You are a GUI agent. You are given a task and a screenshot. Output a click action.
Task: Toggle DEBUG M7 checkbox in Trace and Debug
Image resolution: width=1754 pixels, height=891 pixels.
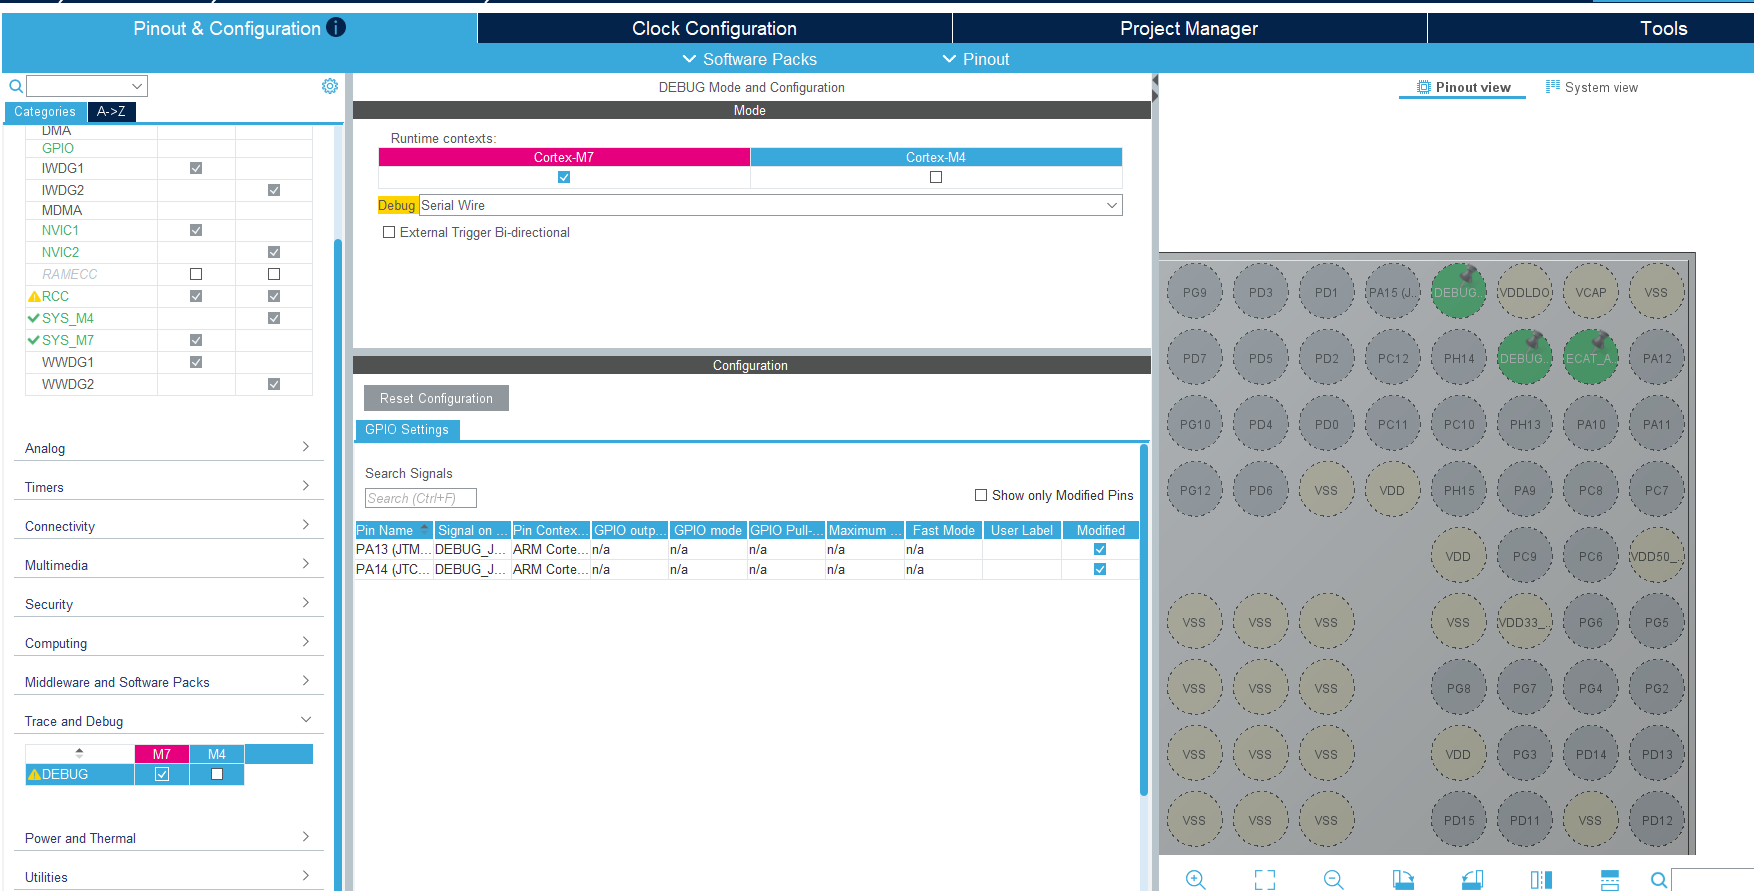[x=162, y=774]
